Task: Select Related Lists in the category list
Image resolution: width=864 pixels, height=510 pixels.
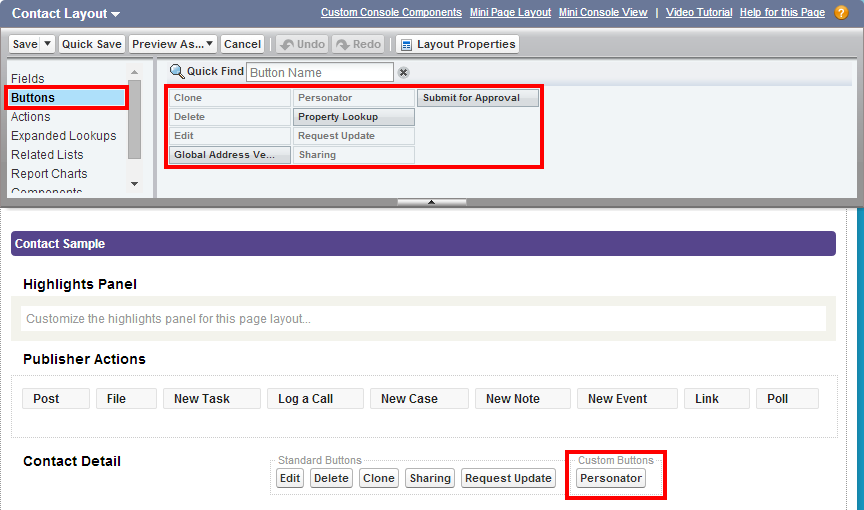Action: point(47,155)
